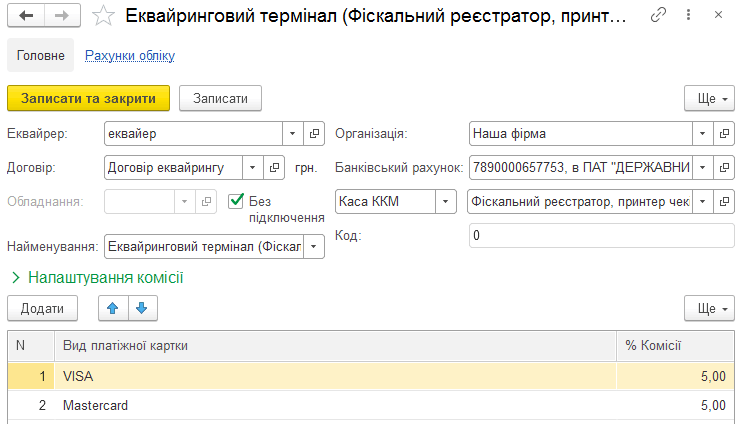Viewport: 740px width, 424px height.
Task: Click the Найменування text field
Action: pos(204,246)
